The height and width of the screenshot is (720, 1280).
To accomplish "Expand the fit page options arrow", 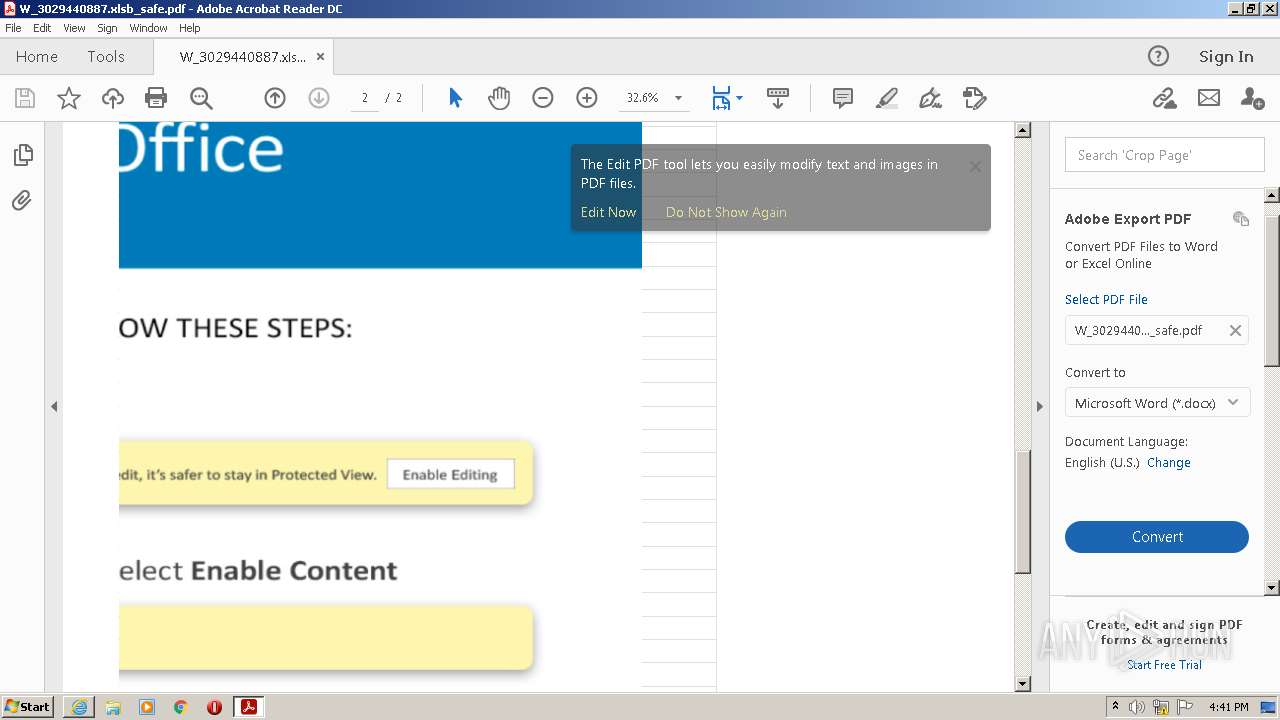I will (x=739, y=98).
